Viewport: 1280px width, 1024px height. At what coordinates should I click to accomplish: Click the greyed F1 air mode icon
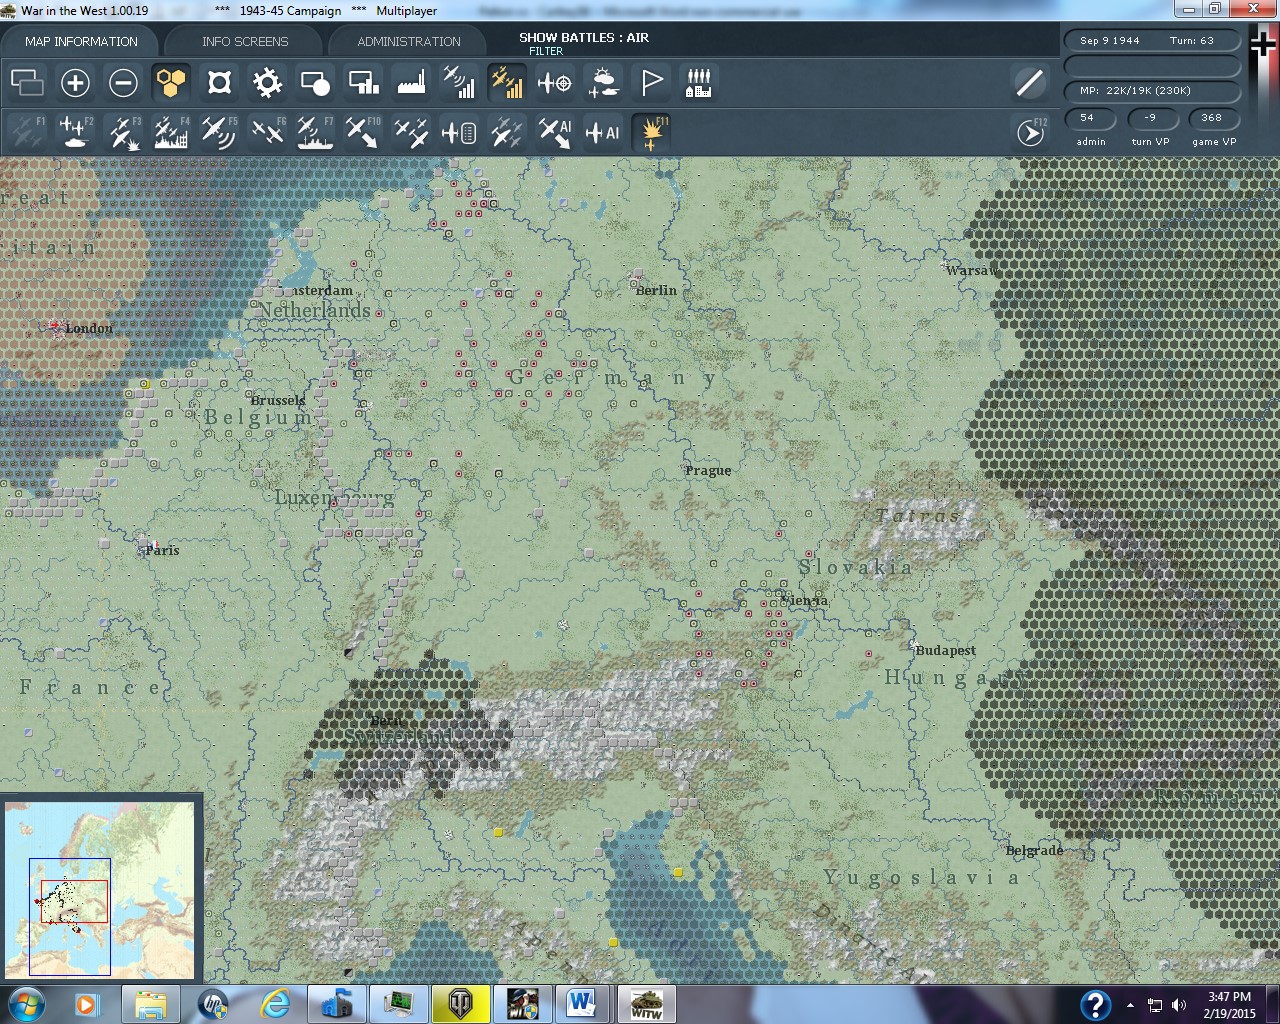pyautogui.click(x=27, y=132)
